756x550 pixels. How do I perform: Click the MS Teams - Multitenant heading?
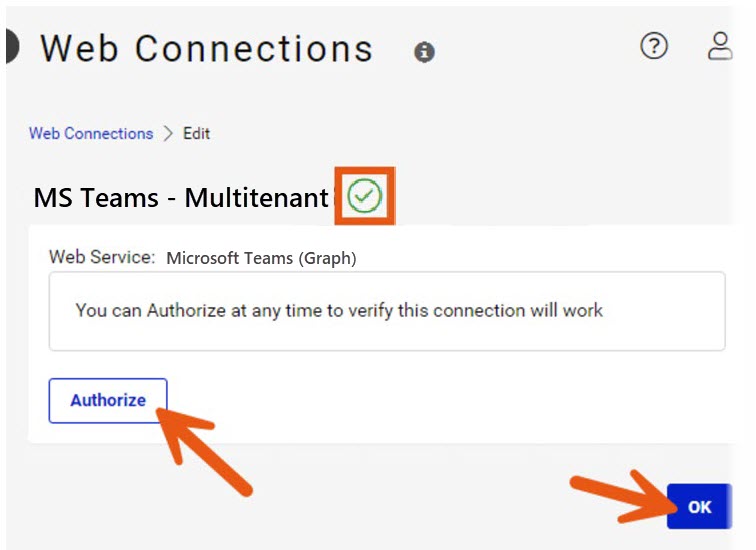tap(181, 198)
